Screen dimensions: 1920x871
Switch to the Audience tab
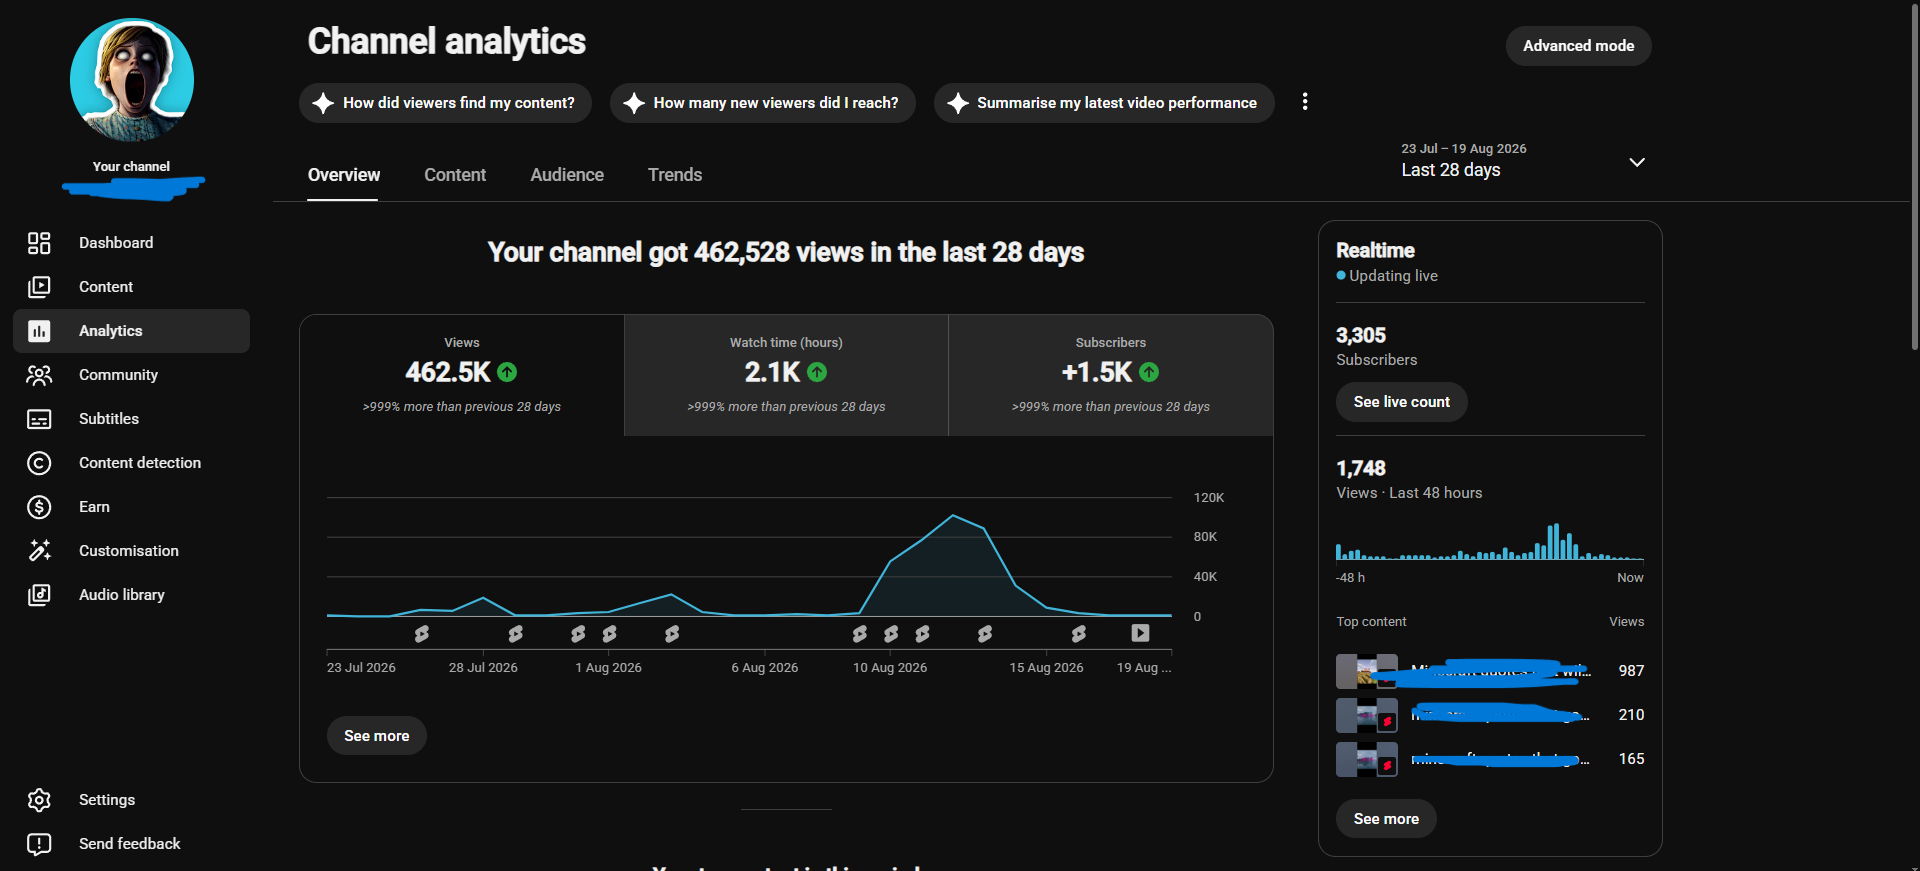coord(567,175)
